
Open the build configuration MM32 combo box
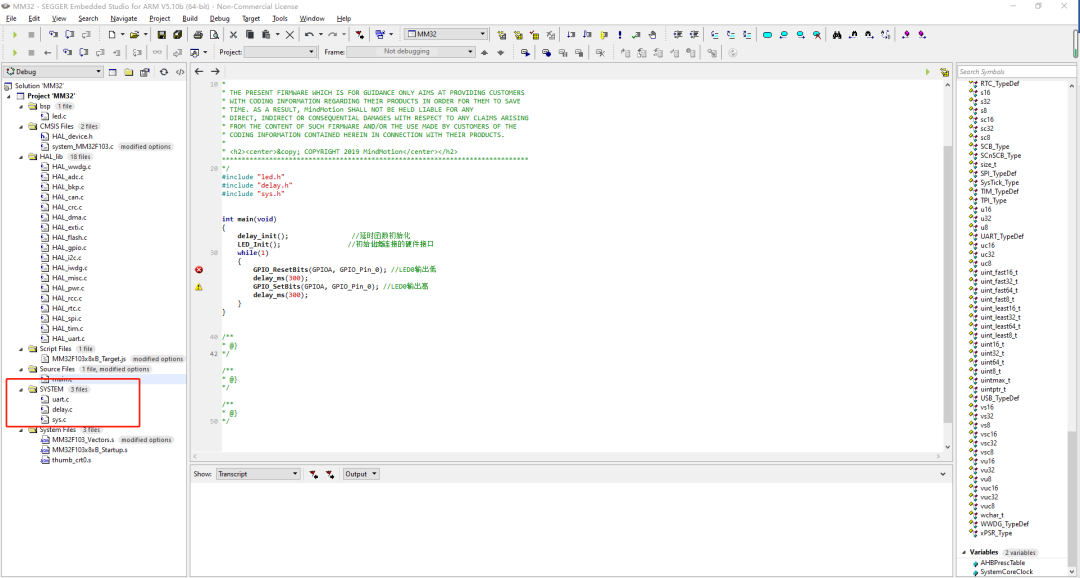point(446,34)
